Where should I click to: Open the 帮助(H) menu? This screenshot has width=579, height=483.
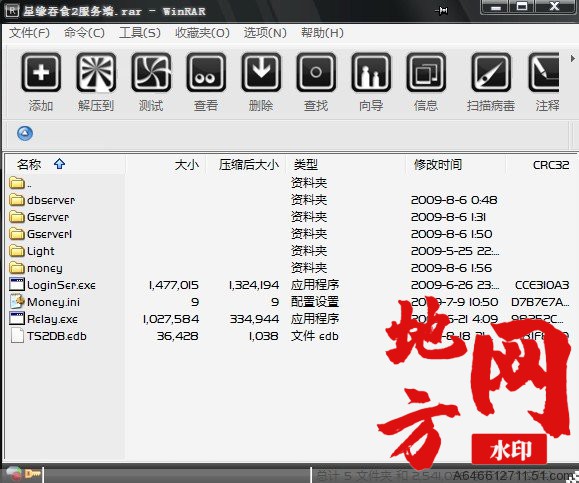click(x=322, y=33)
